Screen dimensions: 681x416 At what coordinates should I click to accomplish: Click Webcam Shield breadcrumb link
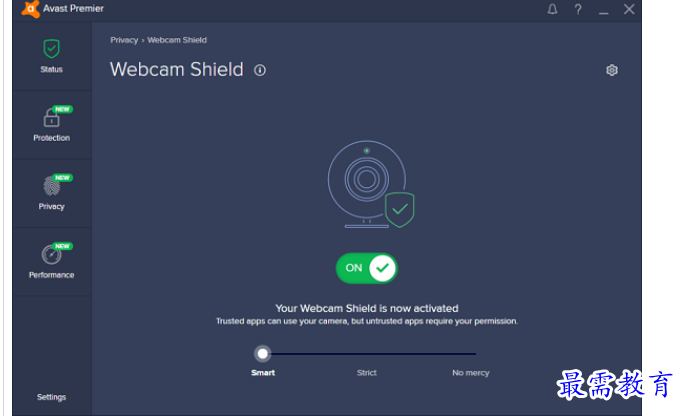(177, 40)
